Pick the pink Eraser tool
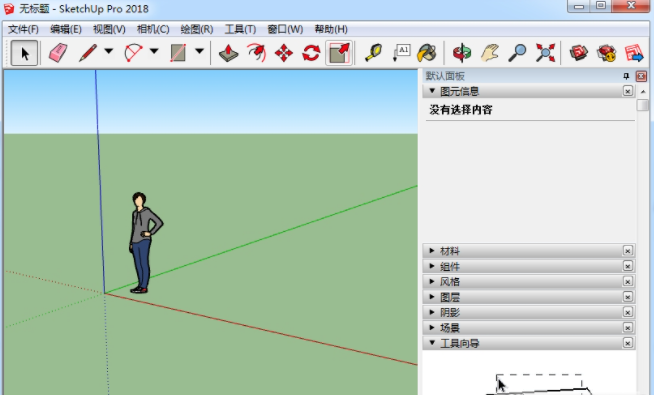The height and width of the screenshot is (395, 654). pyautogui.click(x=58, y=53)
